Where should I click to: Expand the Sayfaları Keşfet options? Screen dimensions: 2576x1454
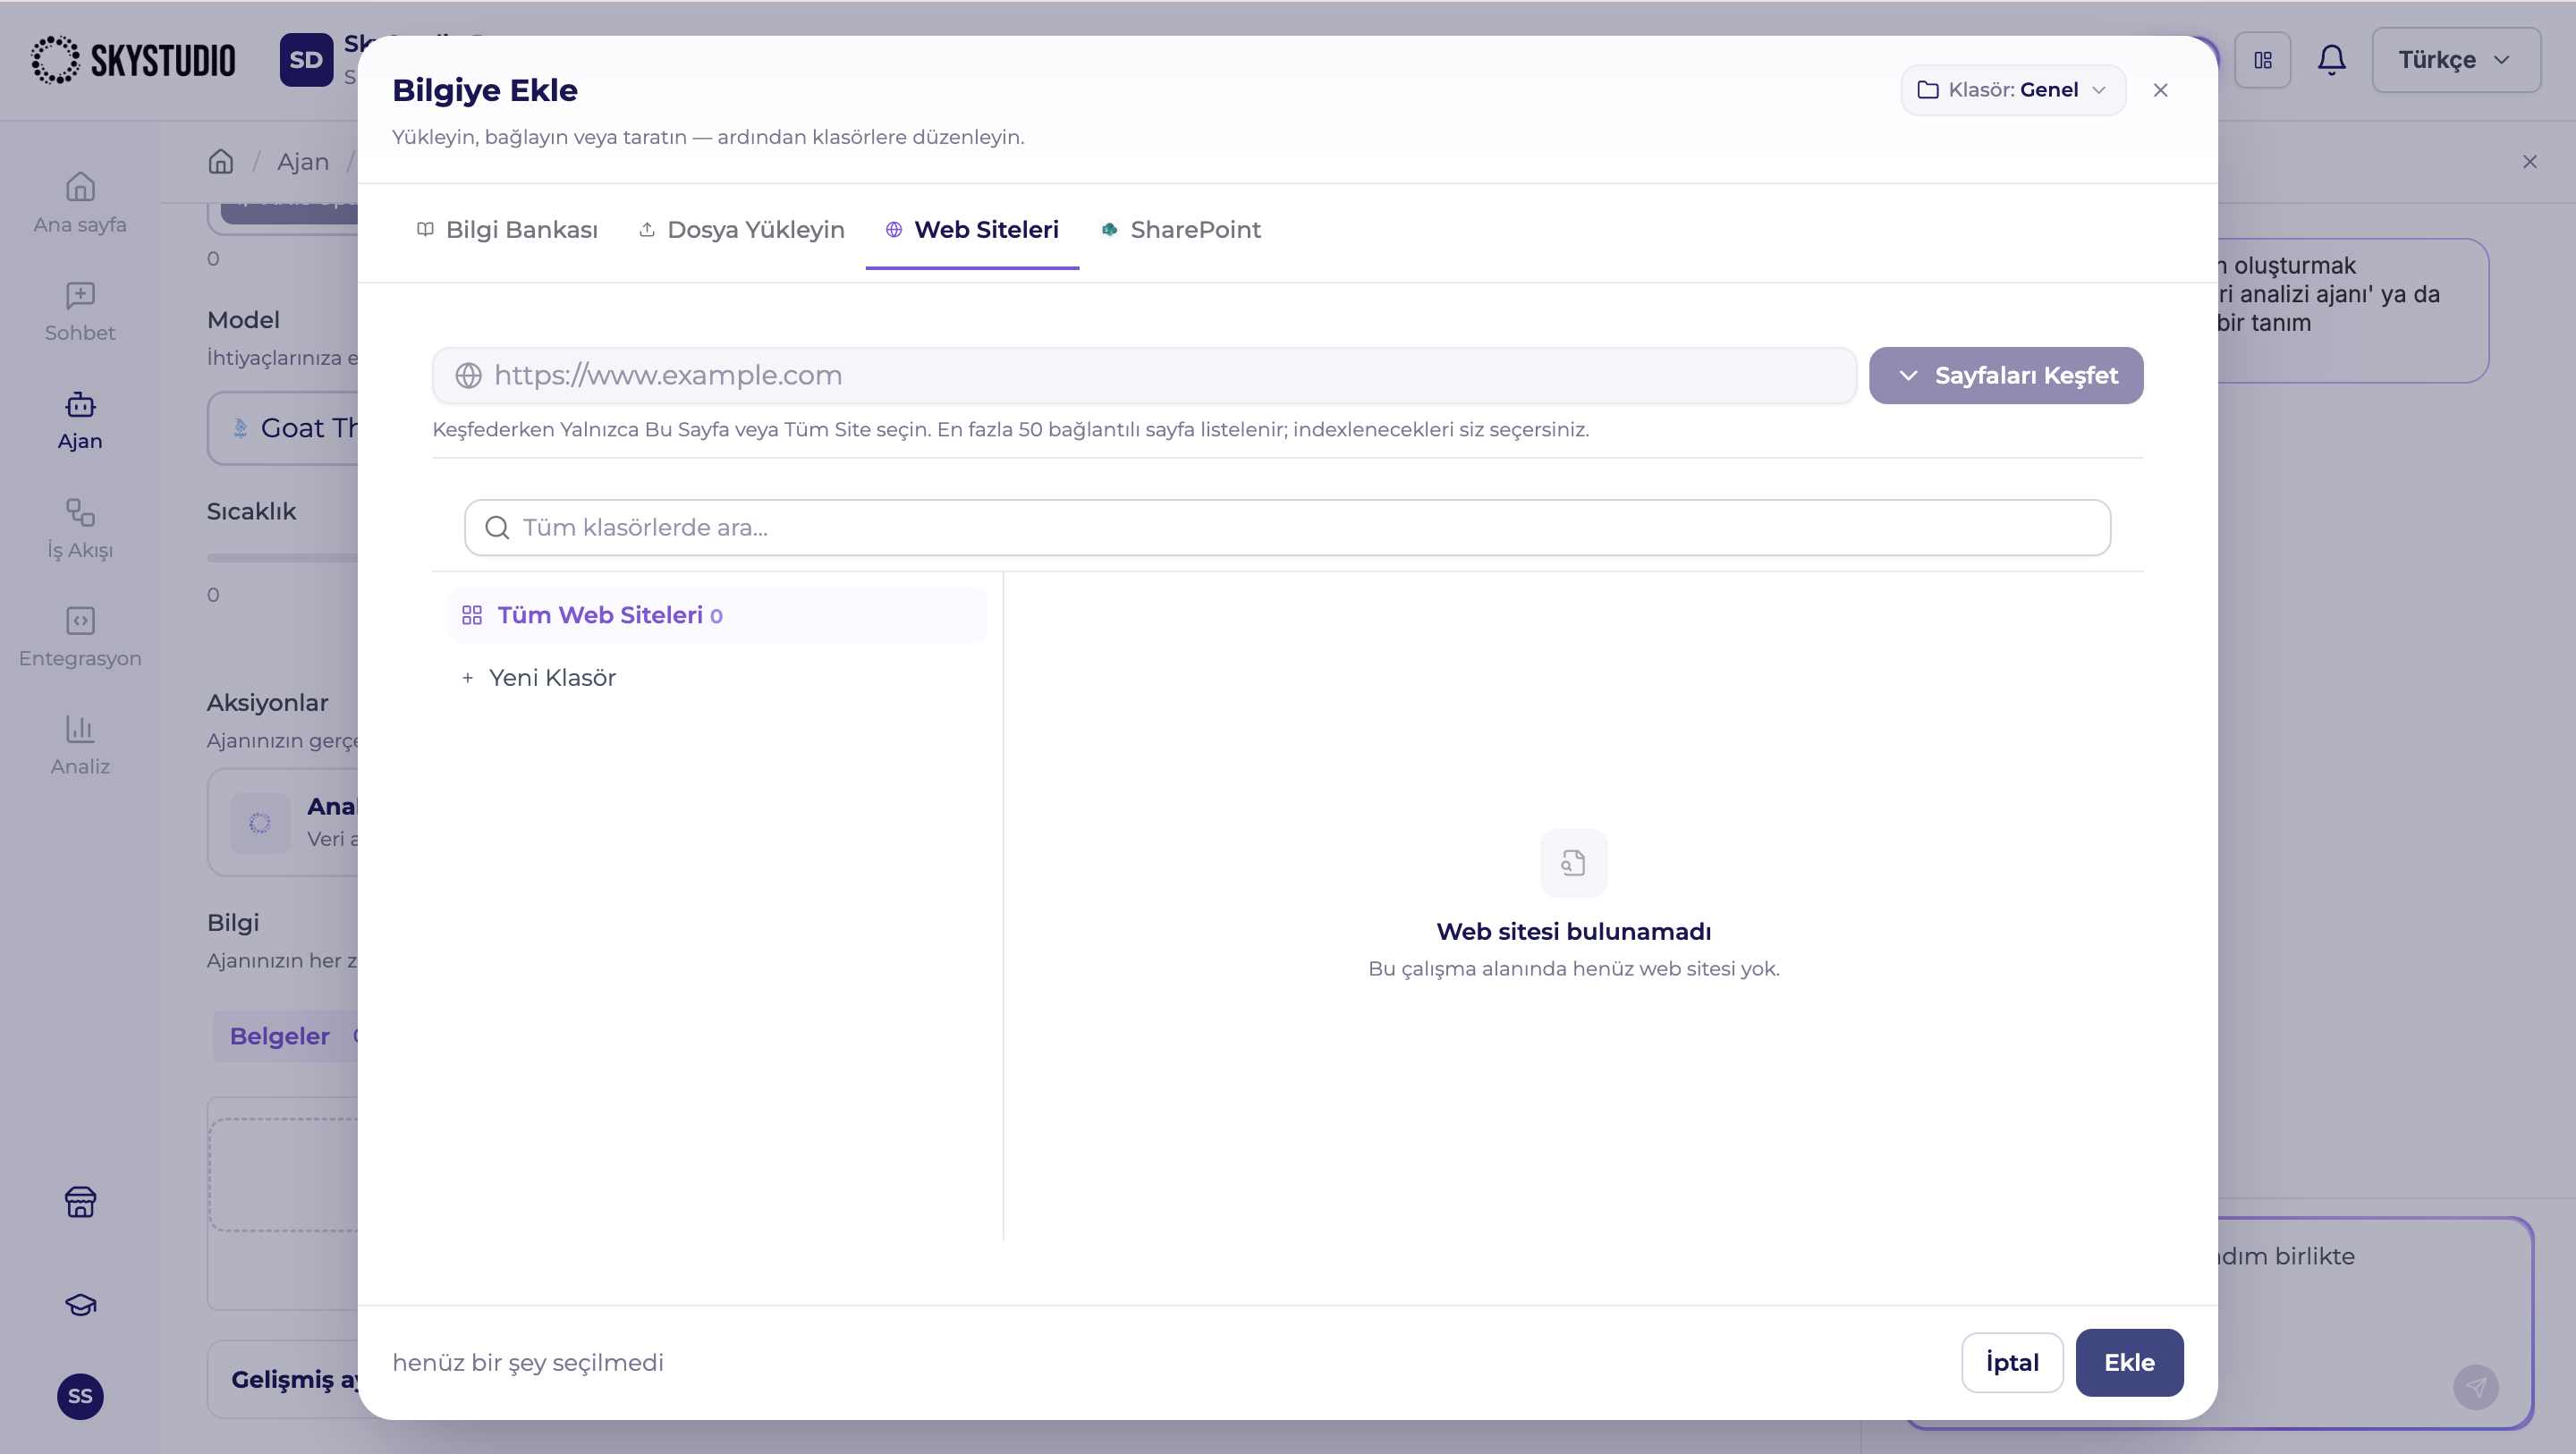click(x=2005, y=375)
